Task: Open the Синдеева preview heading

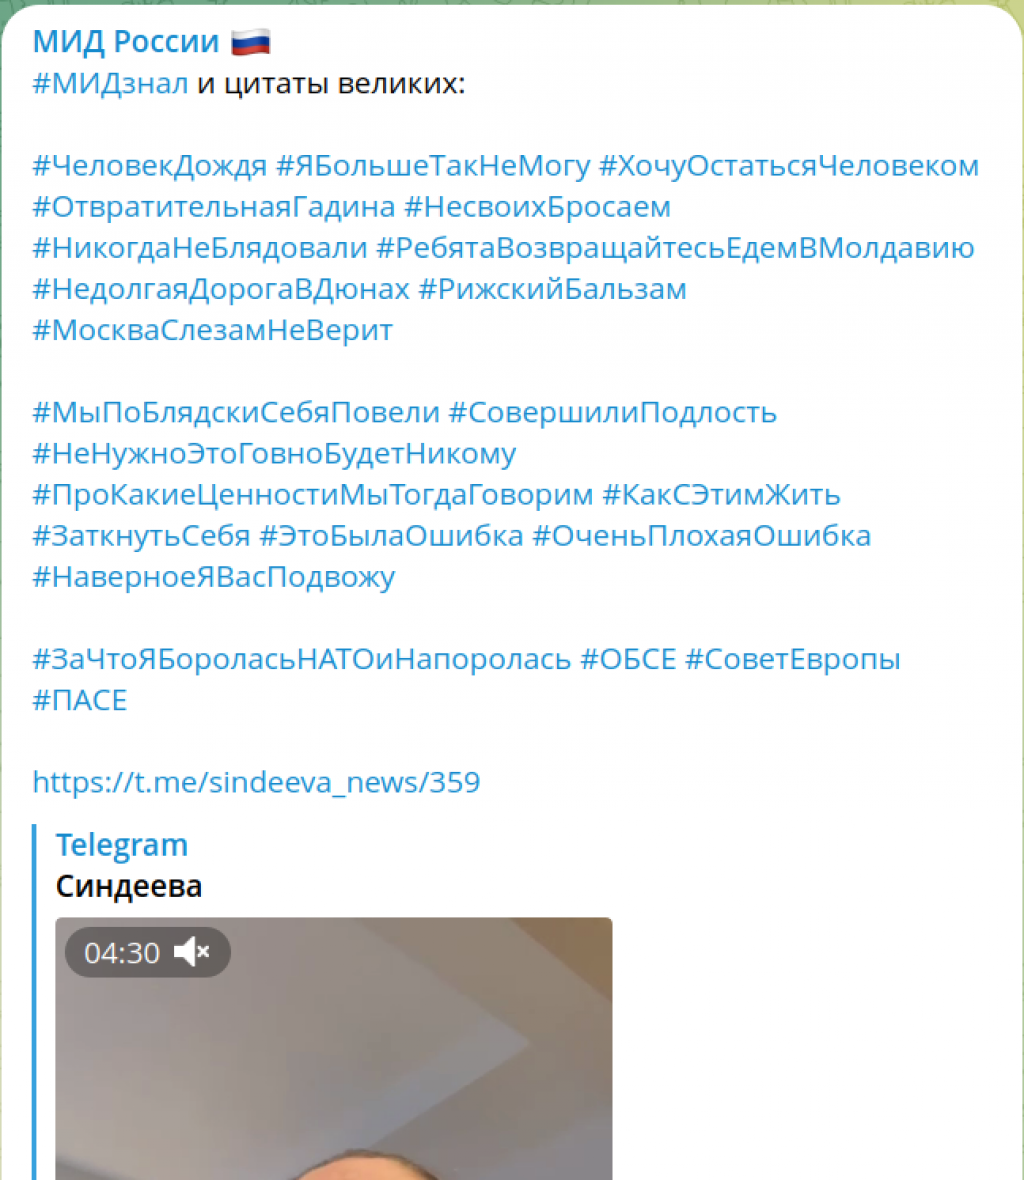Action: coord(129,886)
